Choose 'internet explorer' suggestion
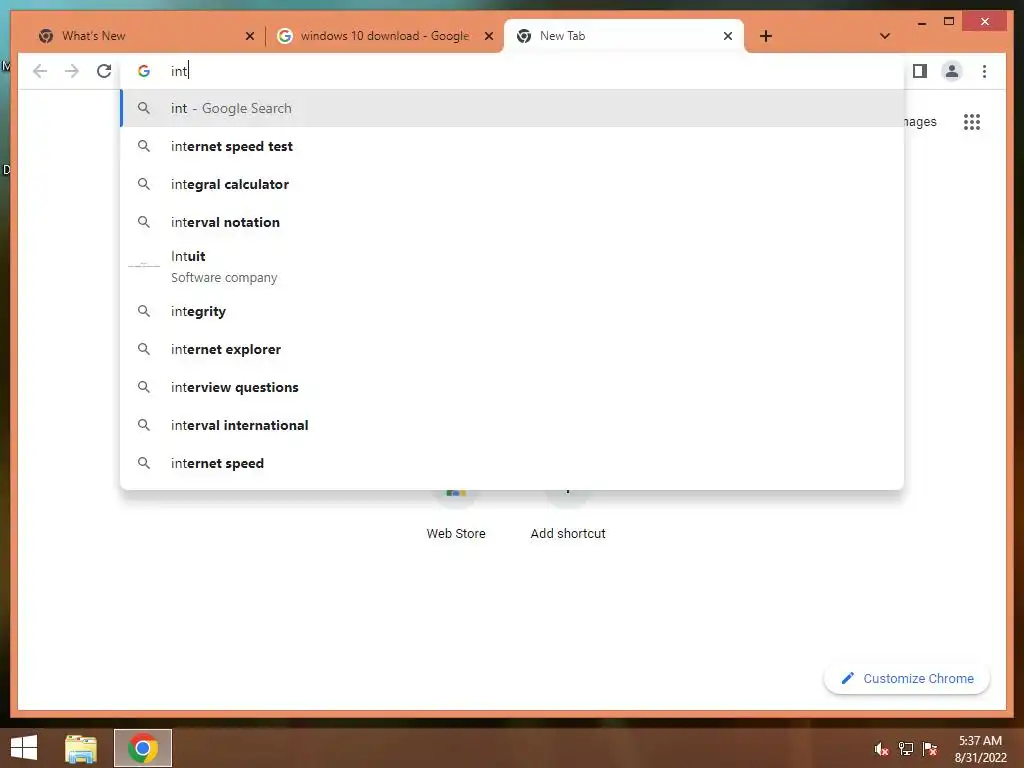 pos(512,349)
